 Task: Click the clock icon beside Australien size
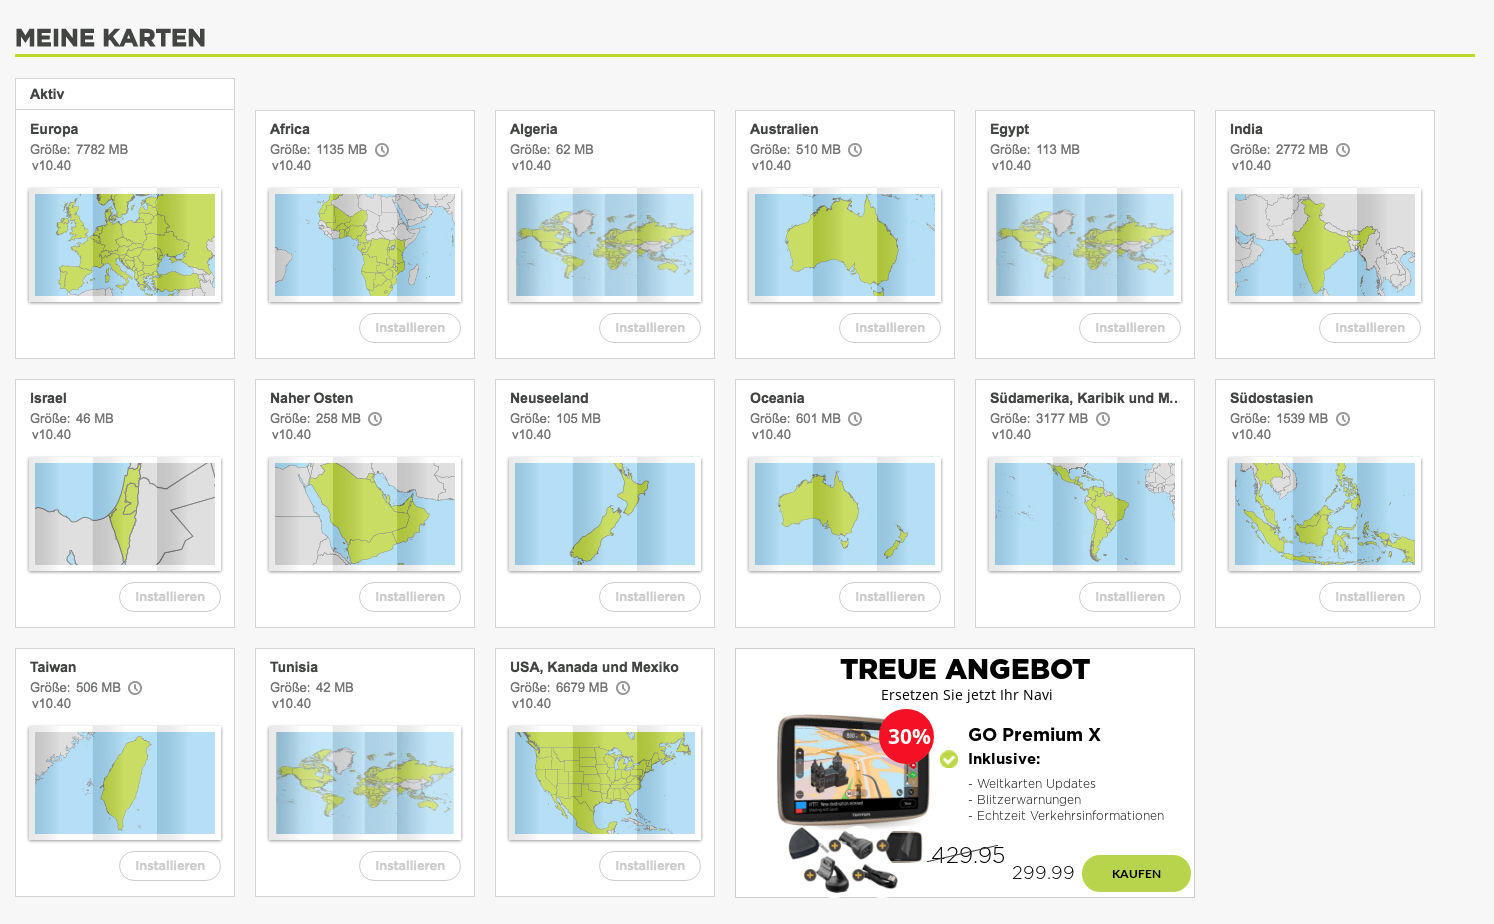coord(855,150)
